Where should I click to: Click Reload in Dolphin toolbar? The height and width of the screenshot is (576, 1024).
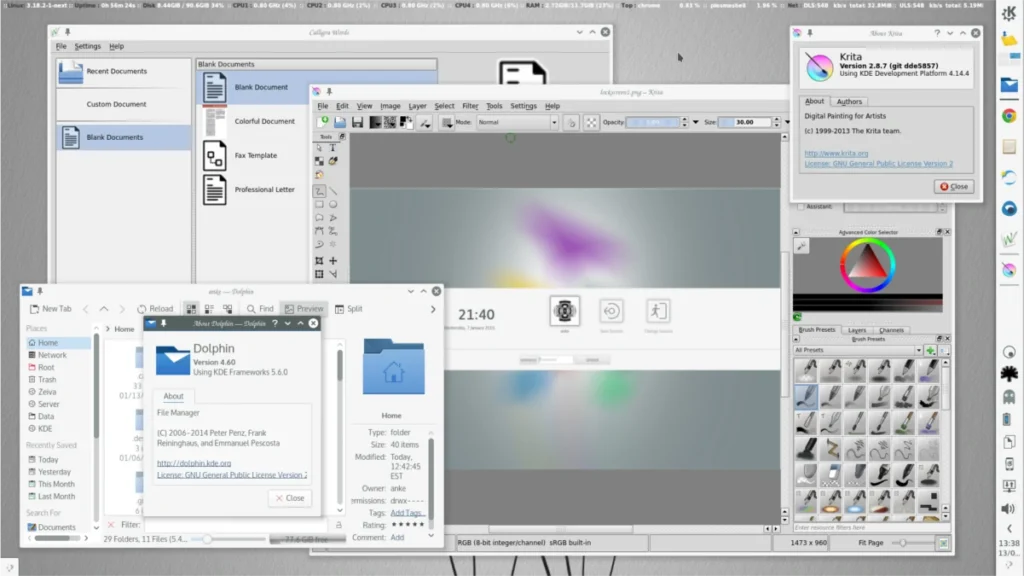[155, 309]
